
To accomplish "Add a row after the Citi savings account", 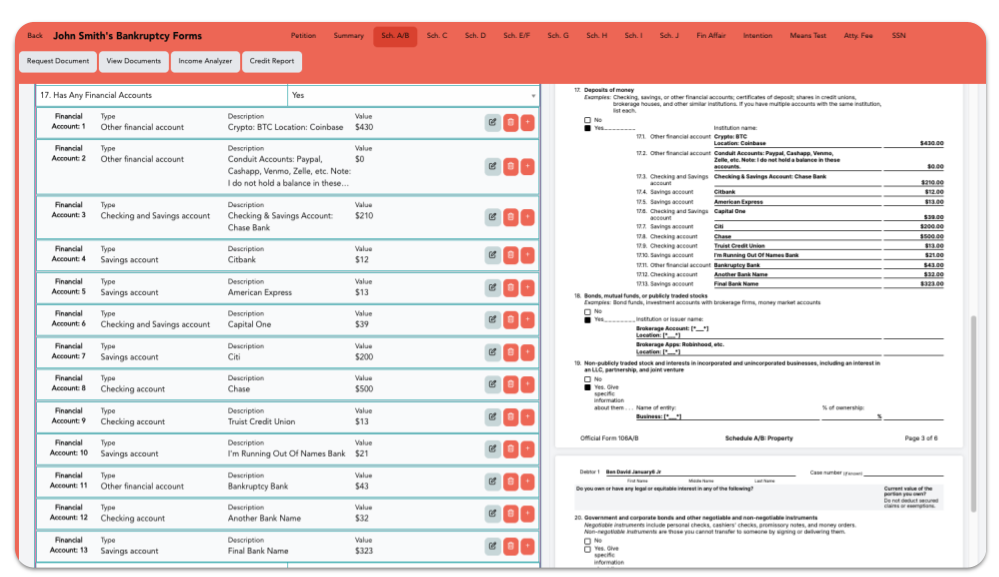I will click(x=528, y=352).
